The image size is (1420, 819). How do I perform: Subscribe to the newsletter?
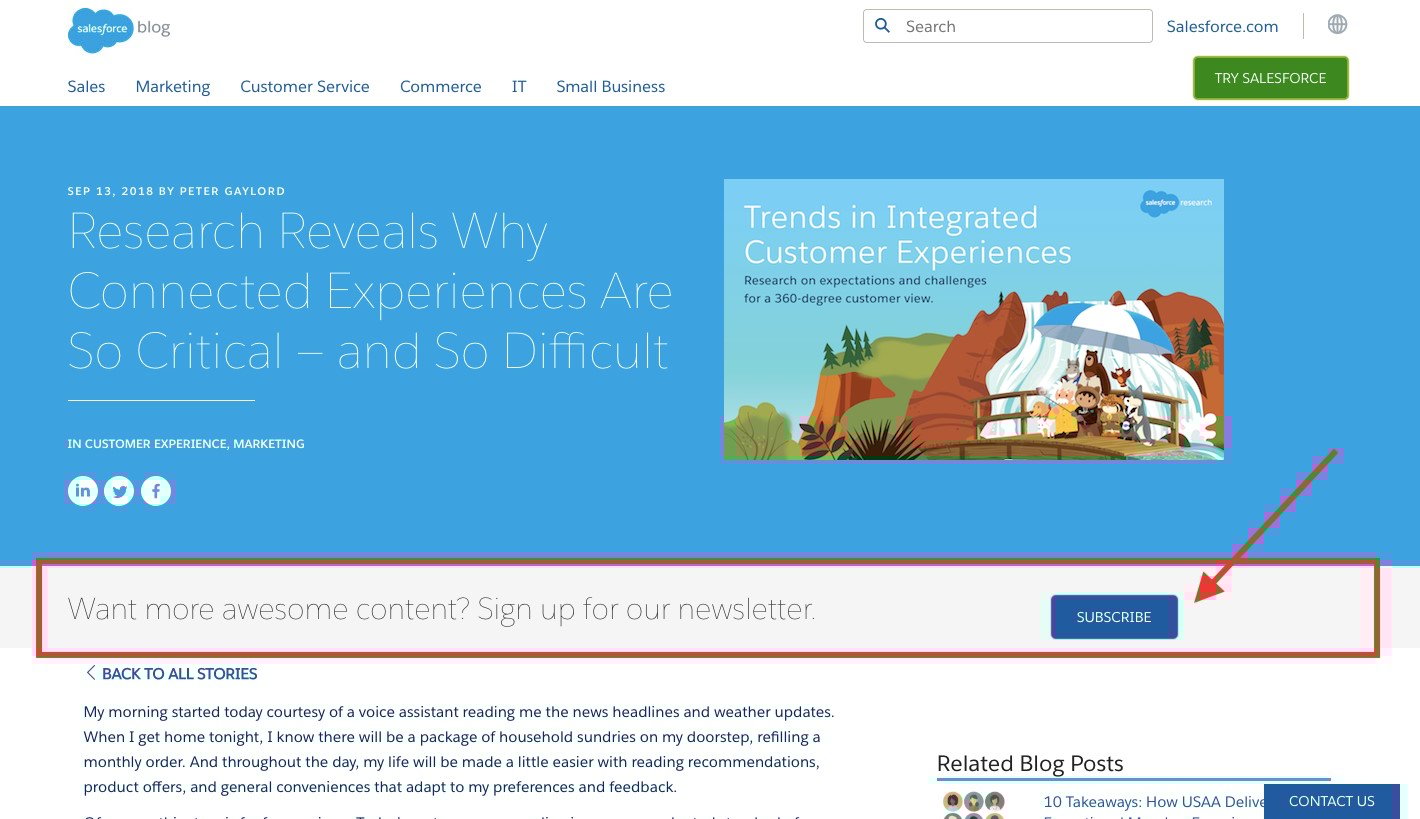[1114, 617]
